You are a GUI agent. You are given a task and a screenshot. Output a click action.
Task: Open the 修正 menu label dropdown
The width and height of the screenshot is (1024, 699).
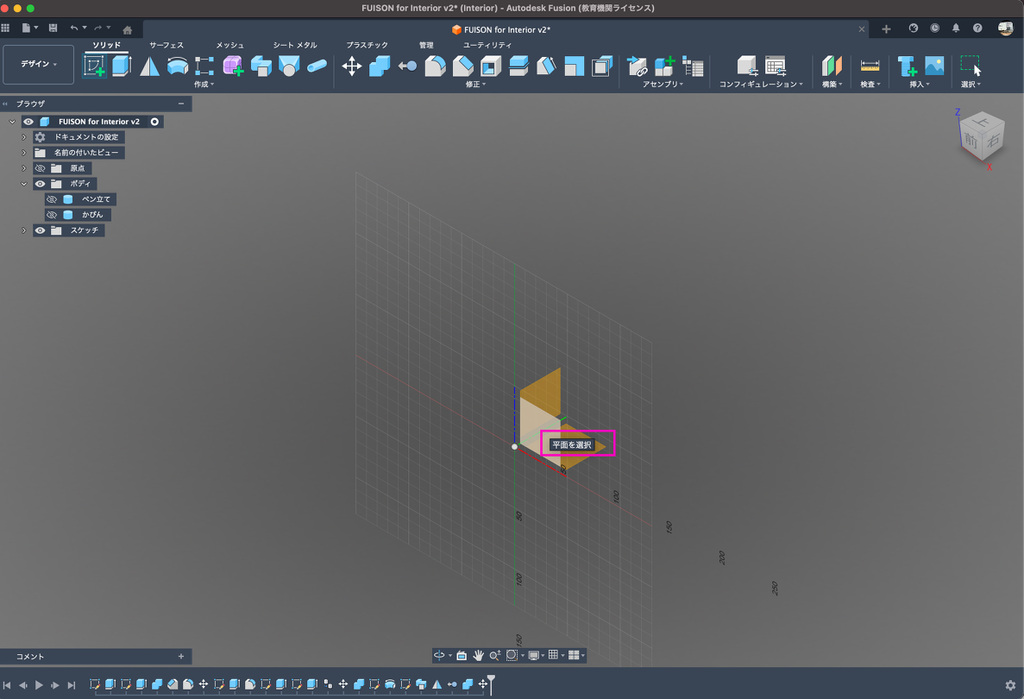point(475,84)
